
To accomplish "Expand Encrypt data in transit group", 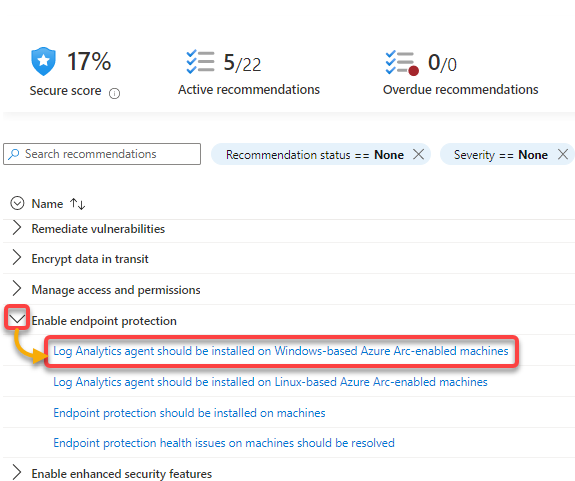I will pyautogui.click(x=17, y=257).
